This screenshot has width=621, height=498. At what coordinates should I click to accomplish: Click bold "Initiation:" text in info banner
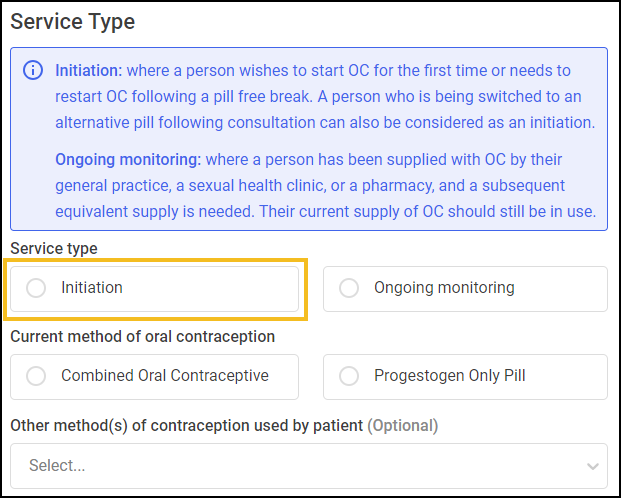coord(89,71)
